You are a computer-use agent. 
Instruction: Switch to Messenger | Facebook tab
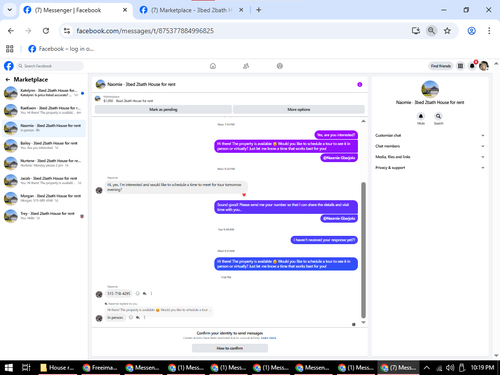point(76,10)
